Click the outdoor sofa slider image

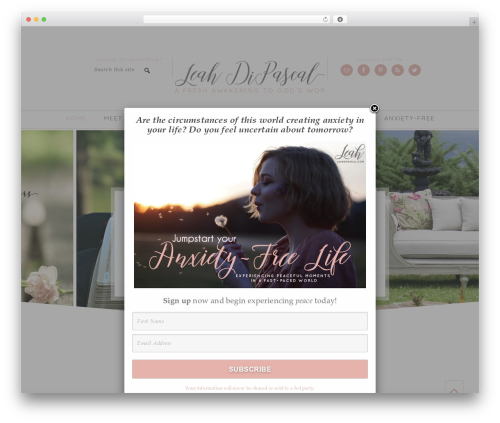(427, 218)
